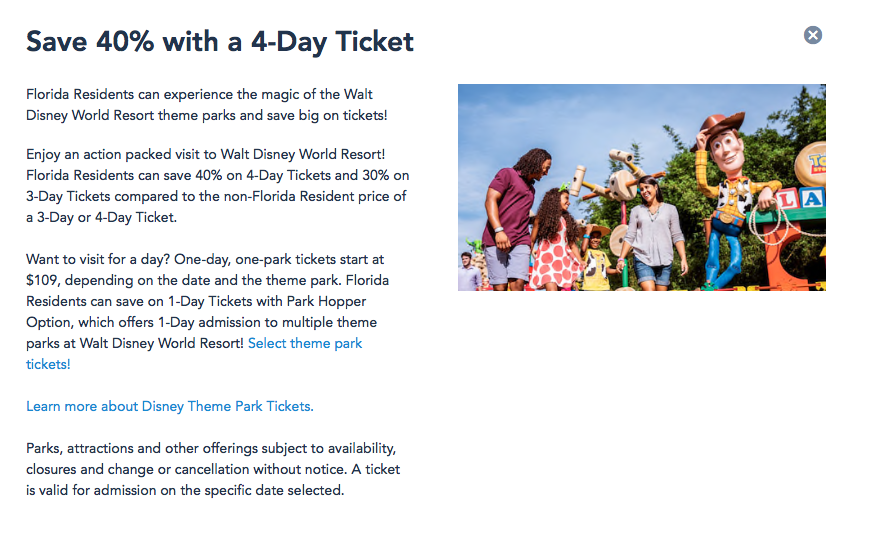
Task: Click the paragraph starting "Enjoy an action packed visit"
Action: click(217, 186)
